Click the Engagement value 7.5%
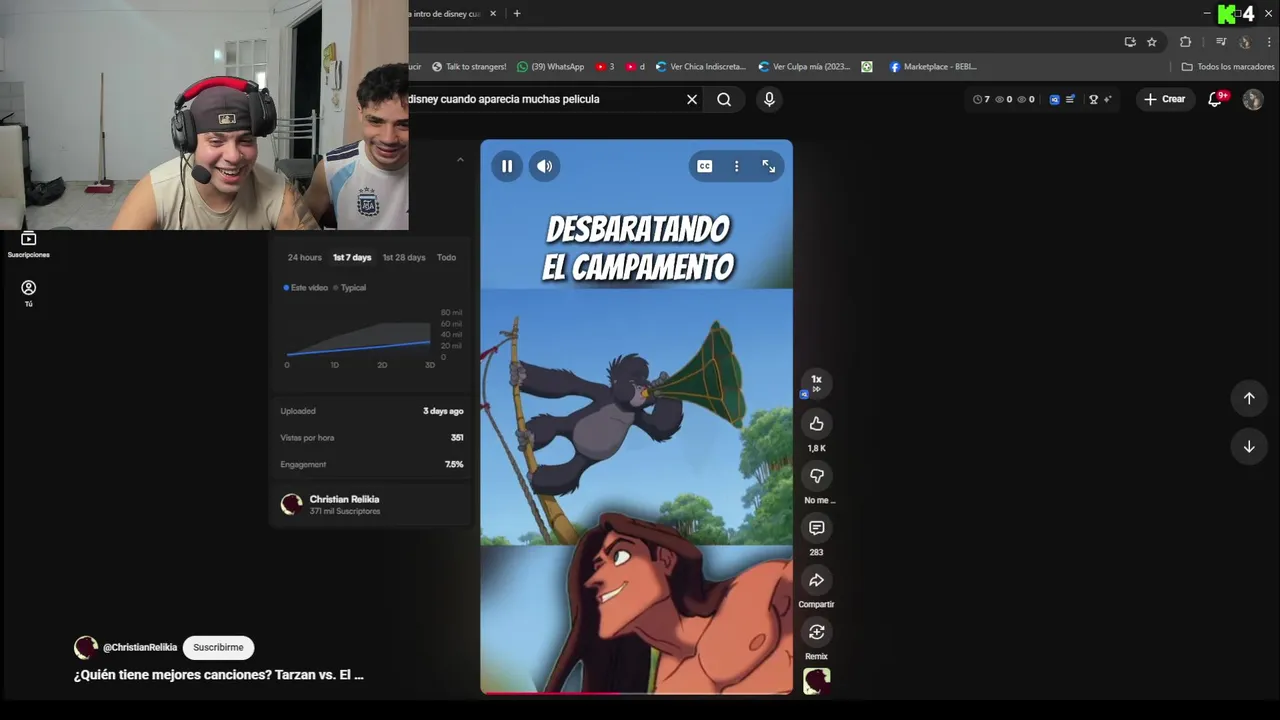 coord(454,464)
